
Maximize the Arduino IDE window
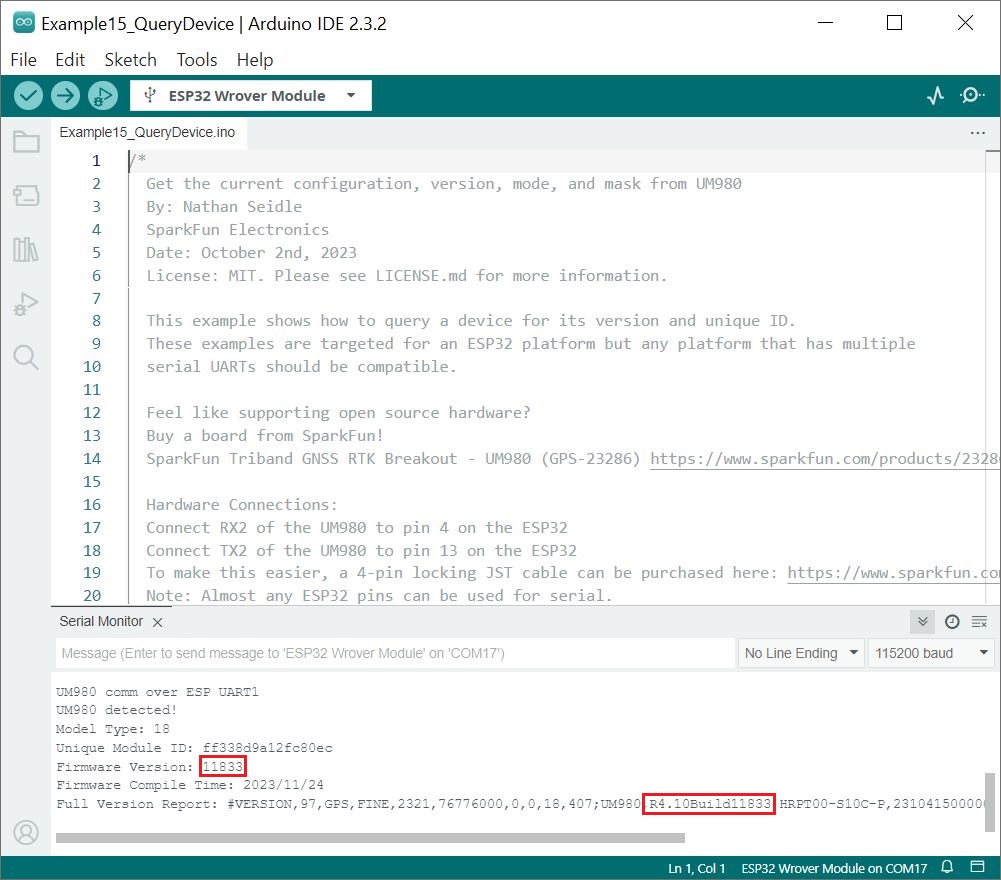pos(894,23)
